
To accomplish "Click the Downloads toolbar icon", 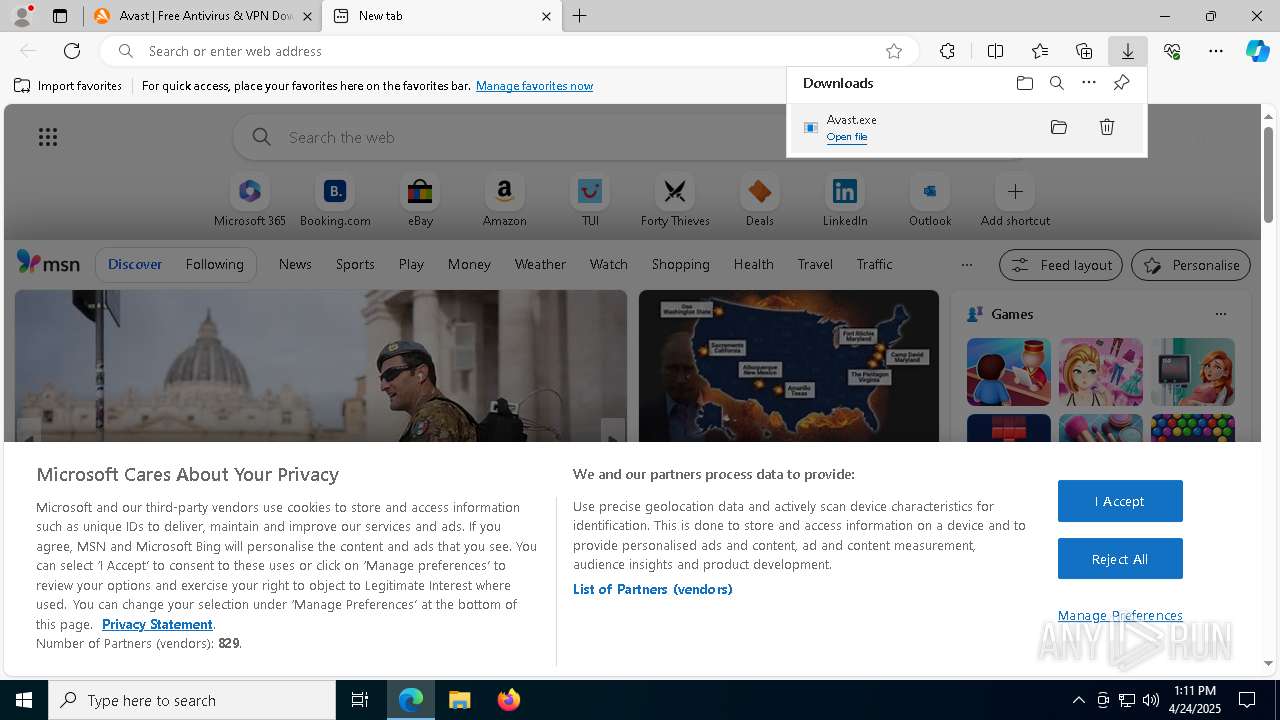I will tap(1127, 51).
